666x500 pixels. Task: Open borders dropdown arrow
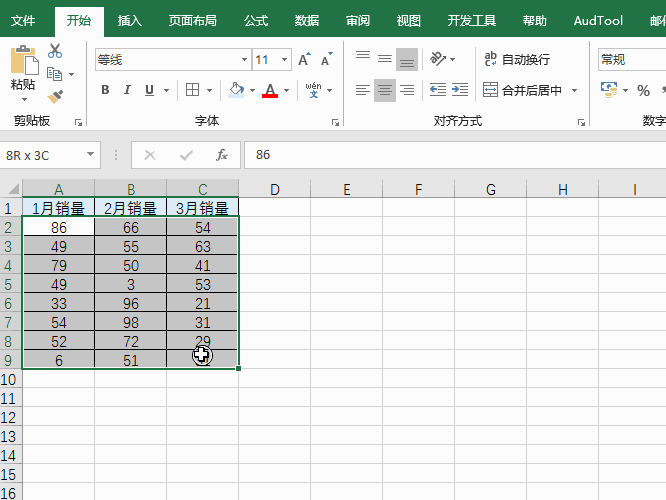pyautogui.click(x=209, y=90)
